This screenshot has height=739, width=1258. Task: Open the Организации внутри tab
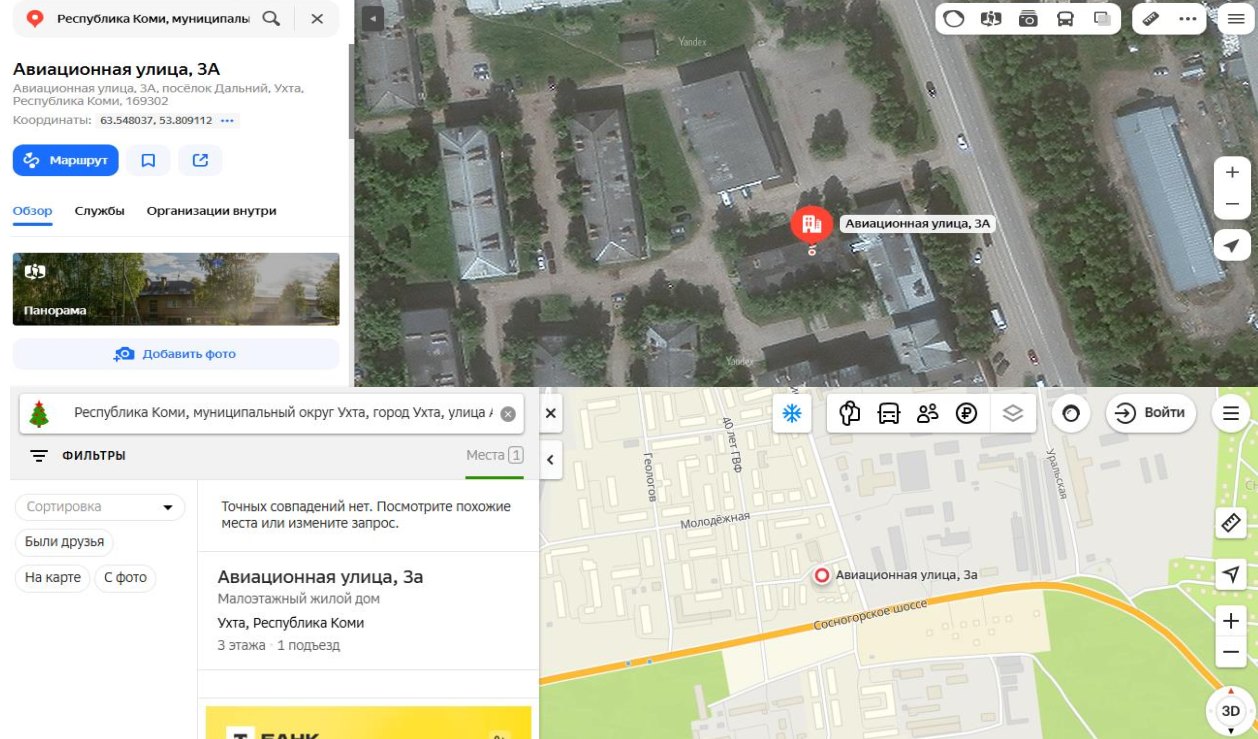point(211,211)
